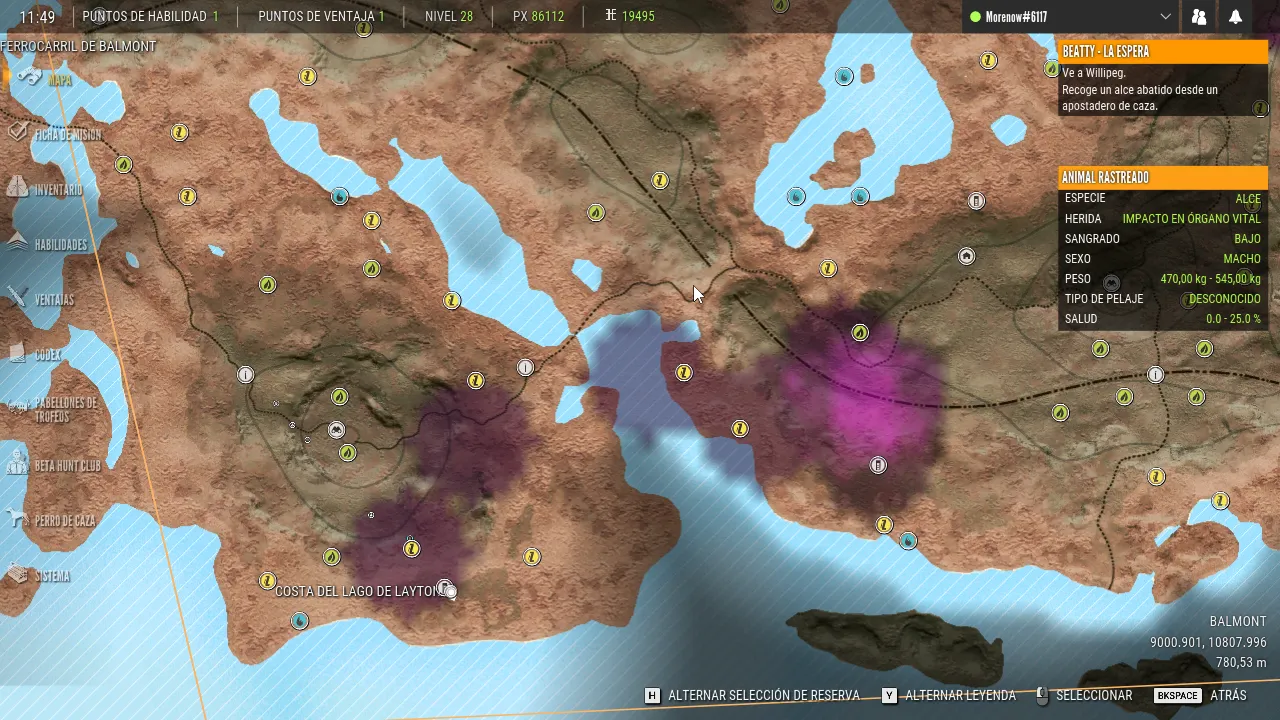
Task: Select lookout marker between the two feed zones
Action: (337, 431)
